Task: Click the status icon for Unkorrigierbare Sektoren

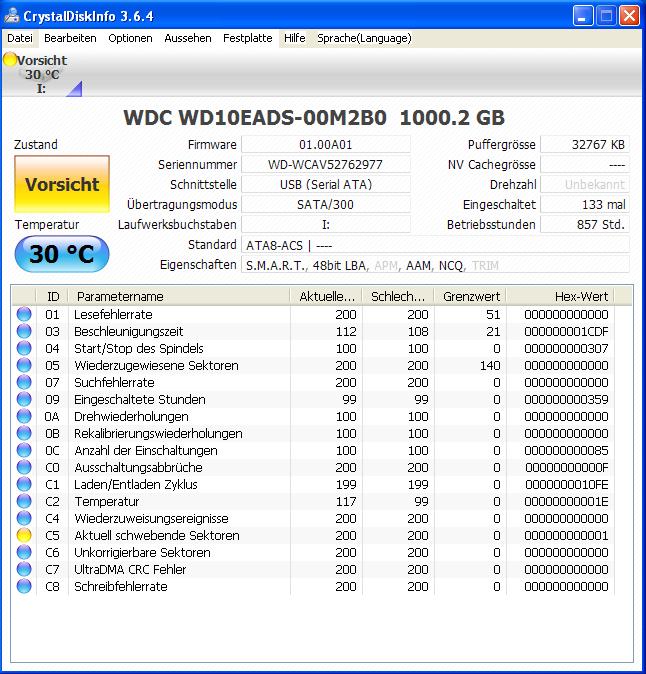Action: pyautogui.click(x=24, y=552)
